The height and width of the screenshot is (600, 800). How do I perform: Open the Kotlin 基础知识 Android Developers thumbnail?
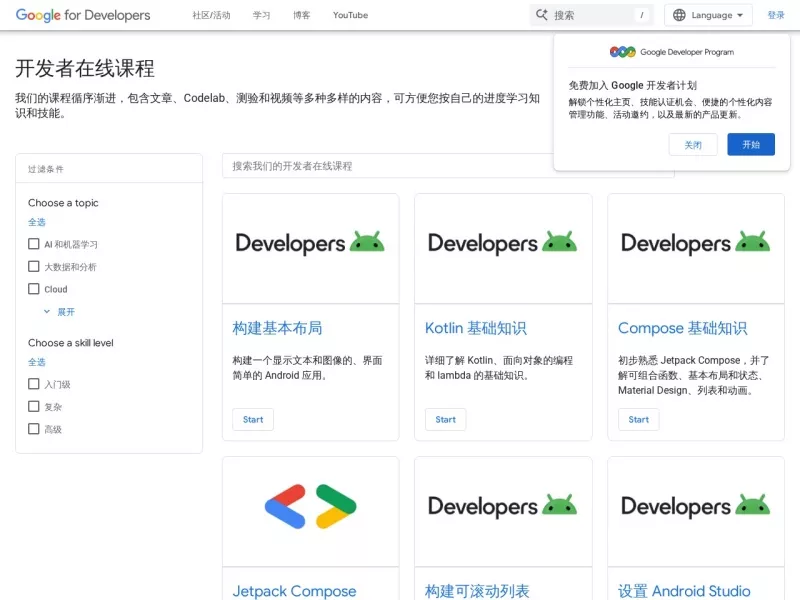click(503, 248)
